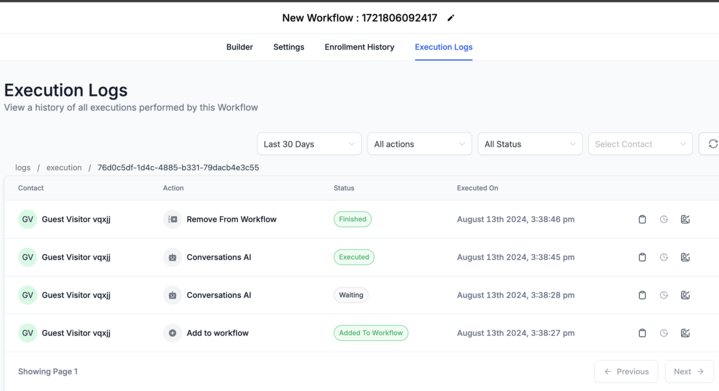Copy details for Remove From Workflow row
Viewport: 719px width, 391px height.
[642, 219]
